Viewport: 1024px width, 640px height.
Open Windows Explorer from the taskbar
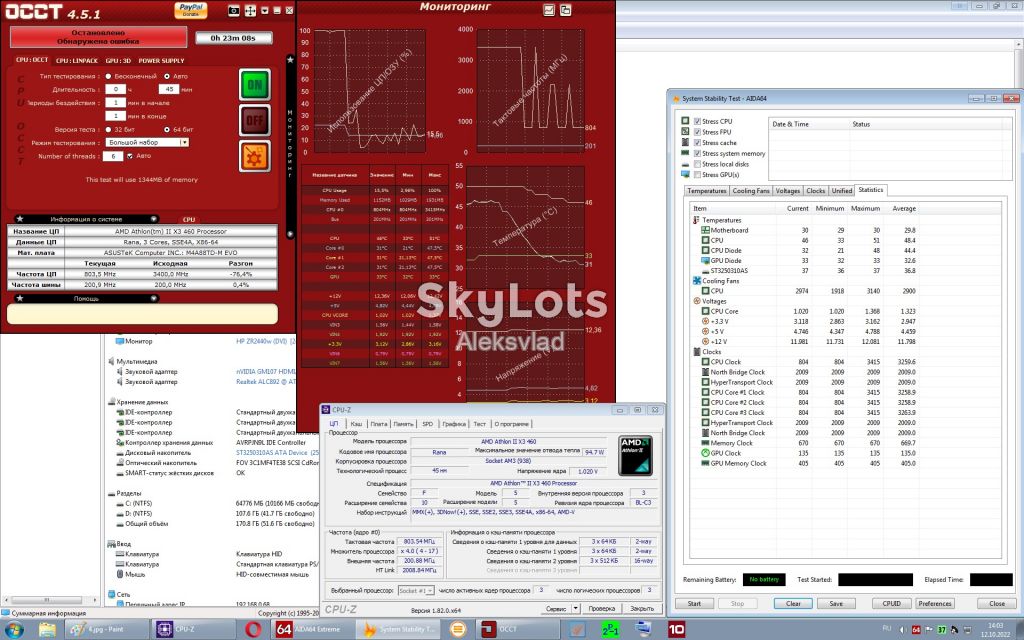click(47, 630)
